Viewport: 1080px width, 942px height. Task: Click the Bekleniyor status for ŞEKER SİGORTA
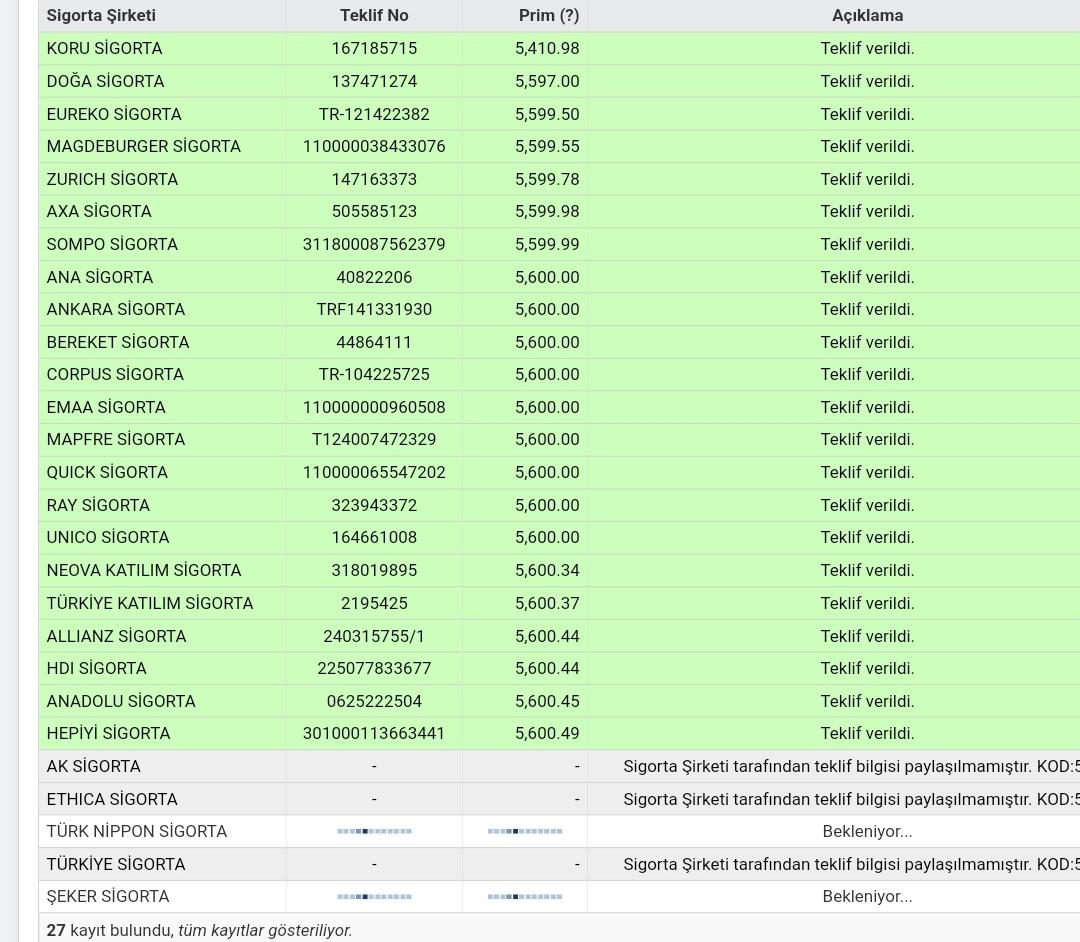tap(867, 897)
